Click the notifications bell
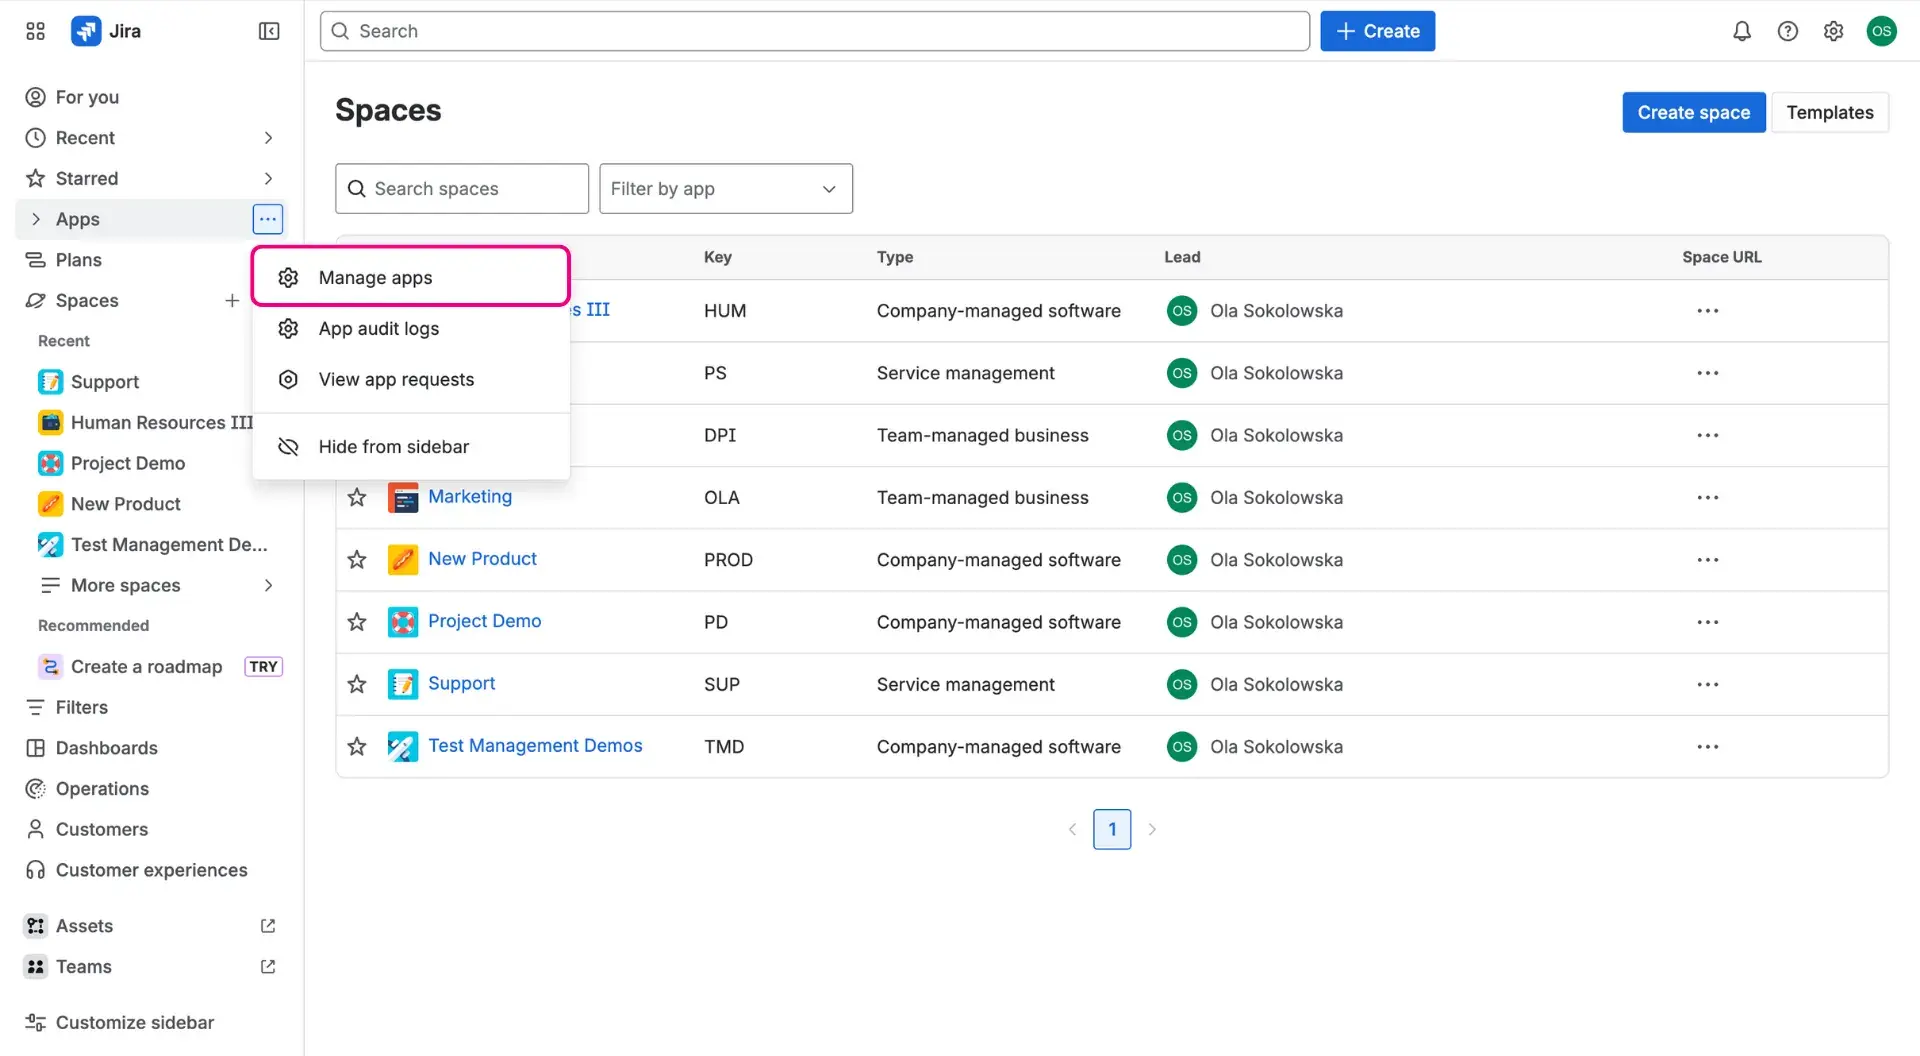Image resolution: width=1920 pixels, height=1056 pixels. [1741, 31]
